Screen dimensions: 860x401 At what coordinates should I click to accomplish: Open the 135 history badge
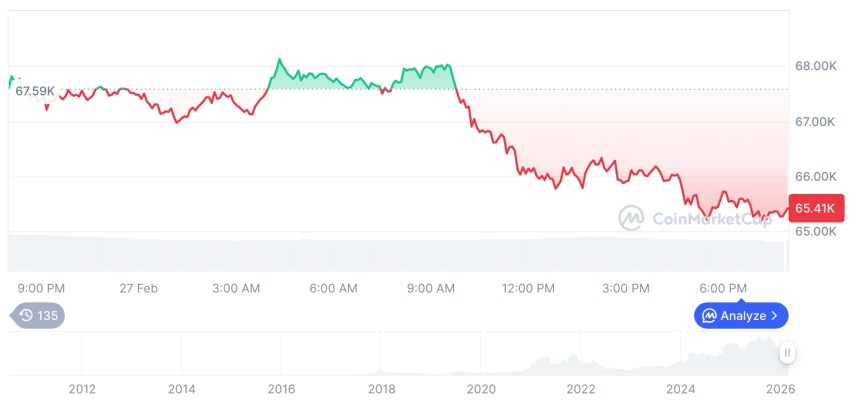pyautogui.click(x=39, y=316)
